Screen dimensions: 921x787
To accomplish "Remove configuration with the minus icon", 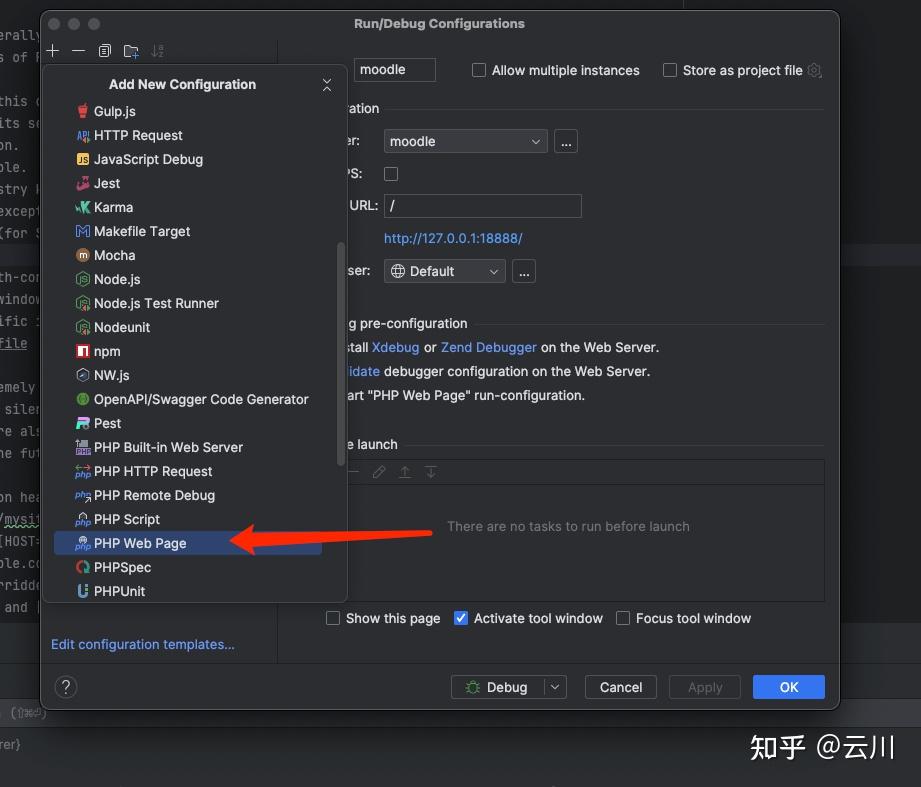I will pos(79,51).
